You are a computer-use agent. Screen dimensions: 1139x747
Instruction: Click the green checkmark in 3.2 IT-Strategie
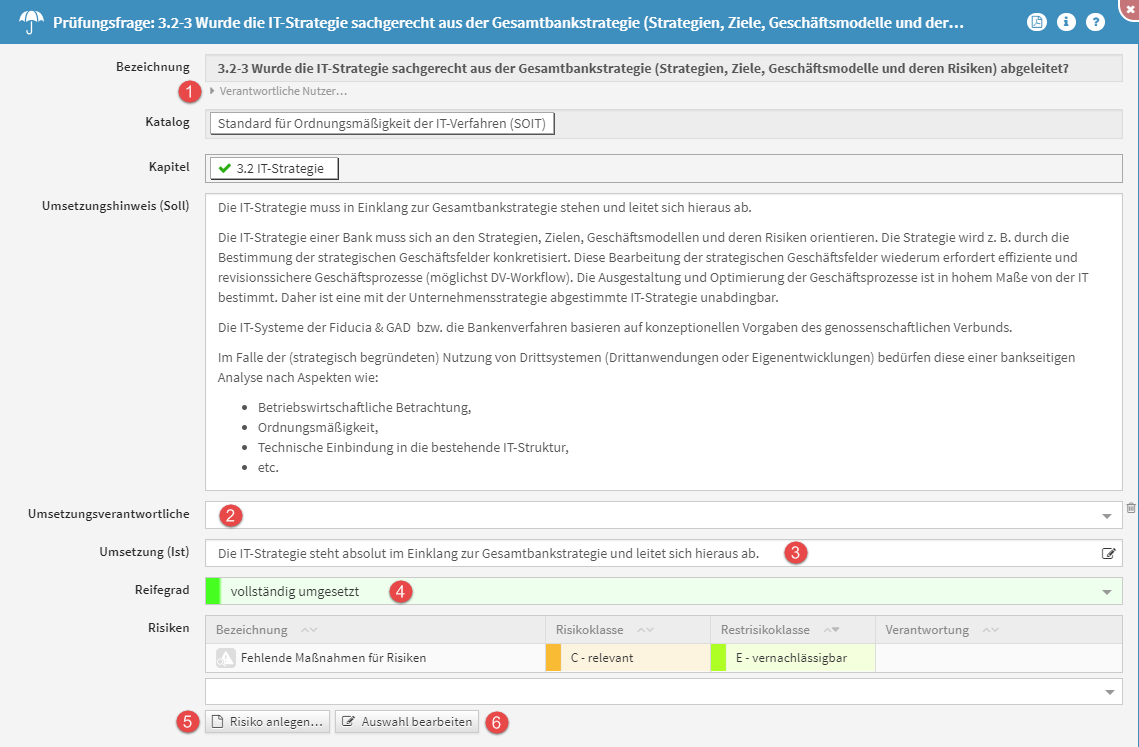(224, 168)
